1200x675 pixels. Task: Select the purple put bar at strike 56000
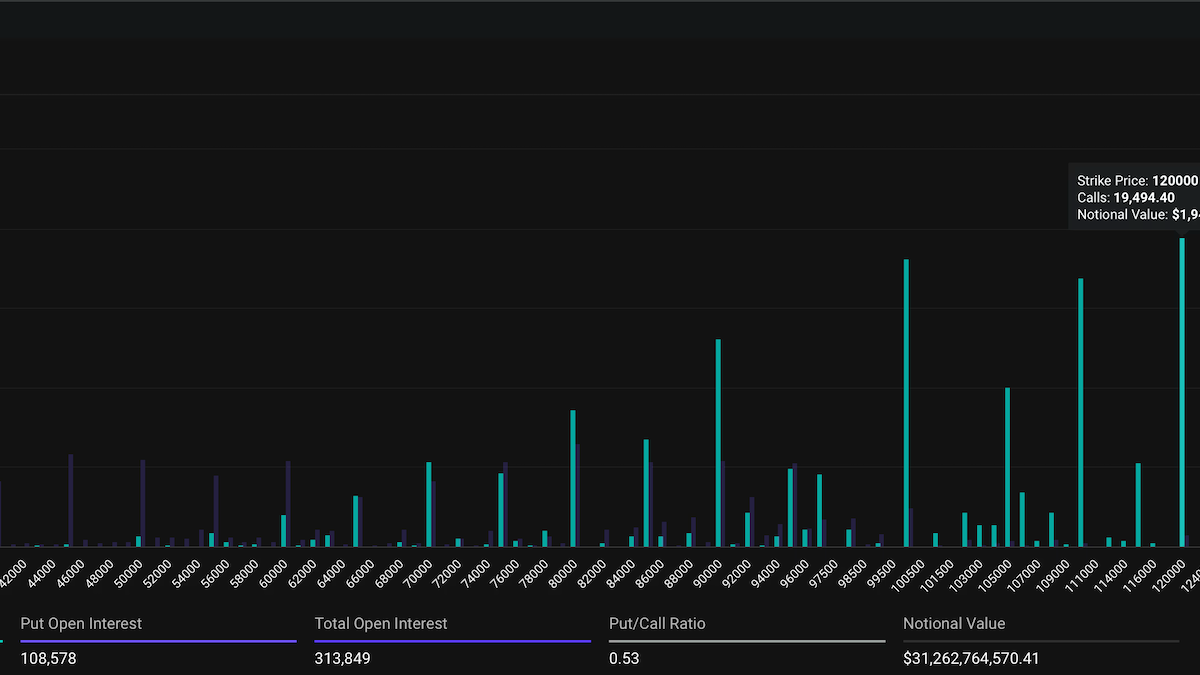pyautogui.click(x=216, y=510)
